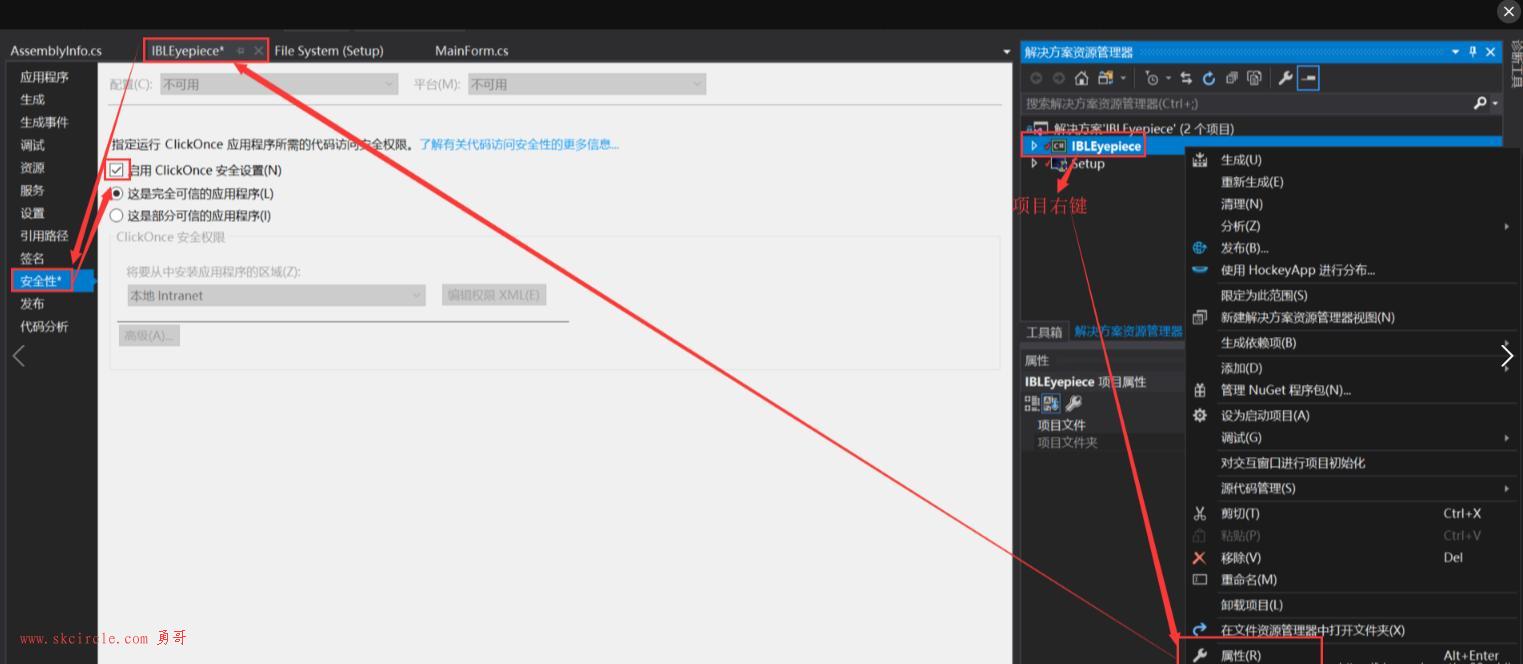Pin the Solution Explorer panel
Image resolution: width=1523 pixels, height=664 pixels.
(x=1473, y=52)
